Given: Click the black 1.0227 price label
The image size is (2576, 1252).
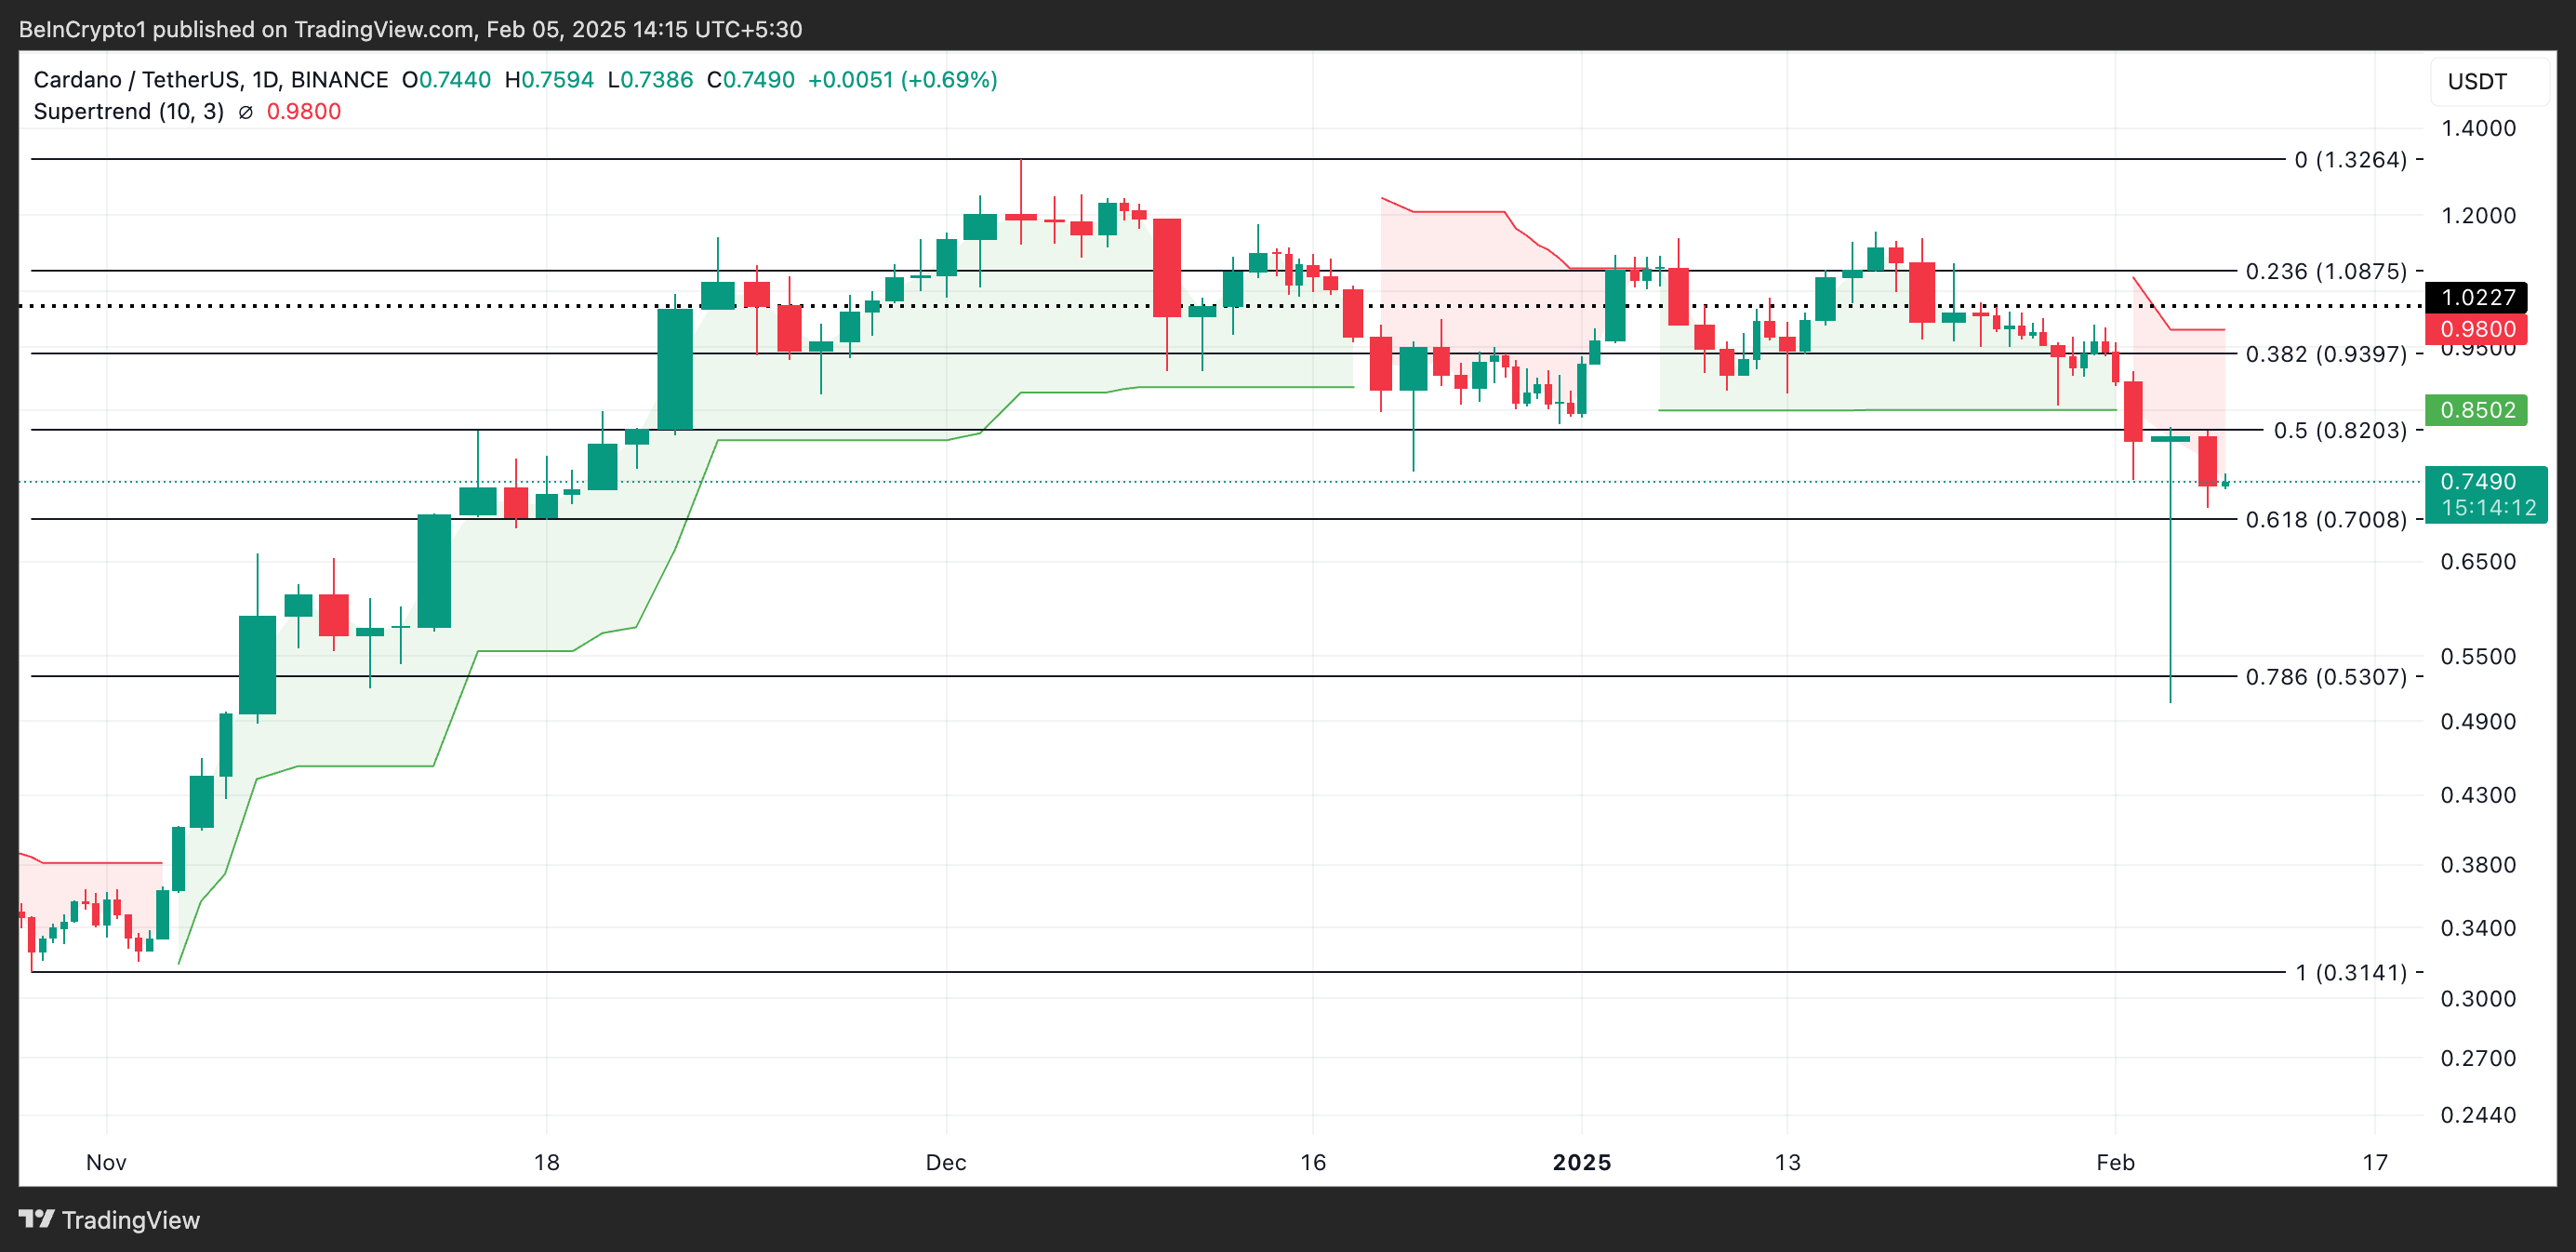Looking at the screenshot, I should coord(2476,297).
